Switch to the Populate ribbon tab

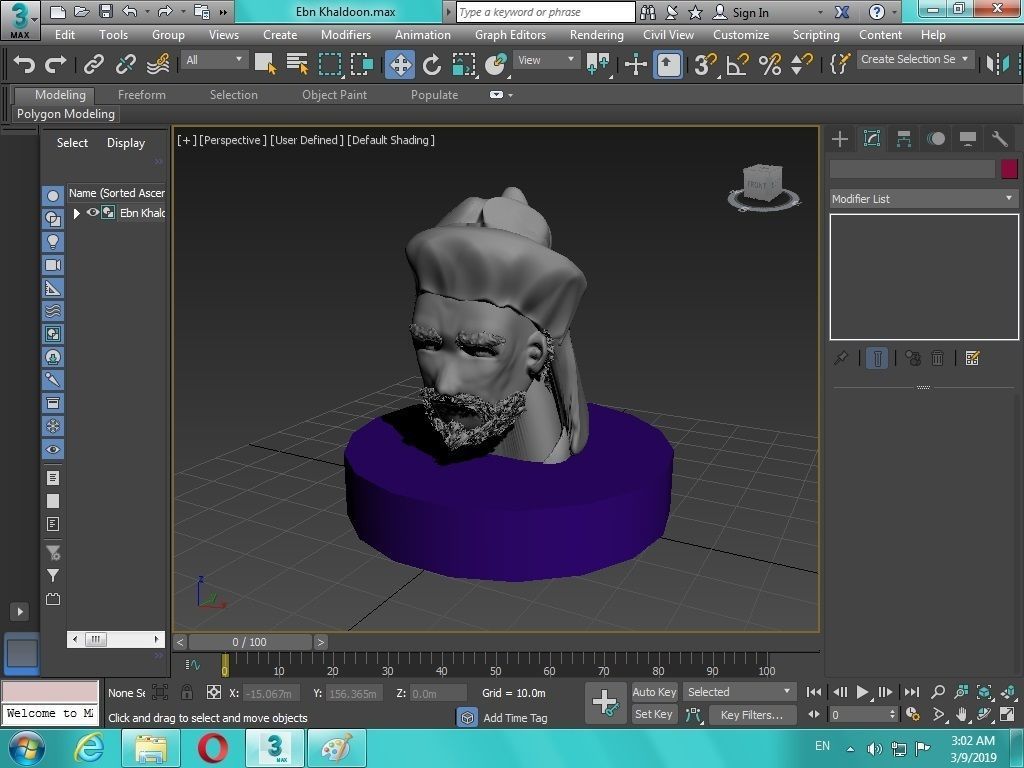(434, 95)
